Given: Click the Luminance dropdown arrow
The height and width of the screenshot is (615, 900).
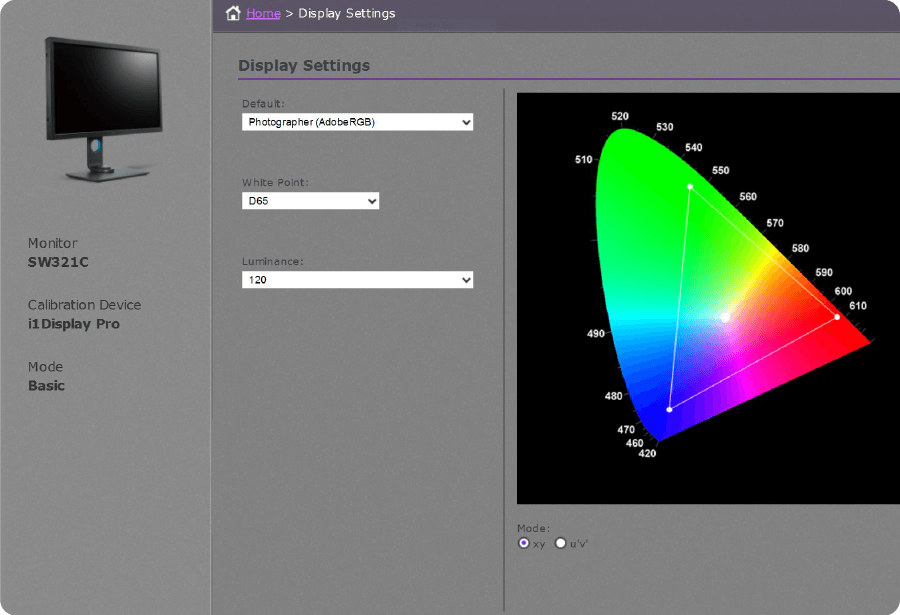Looking at the screenshot, I should tap(466, 279).
